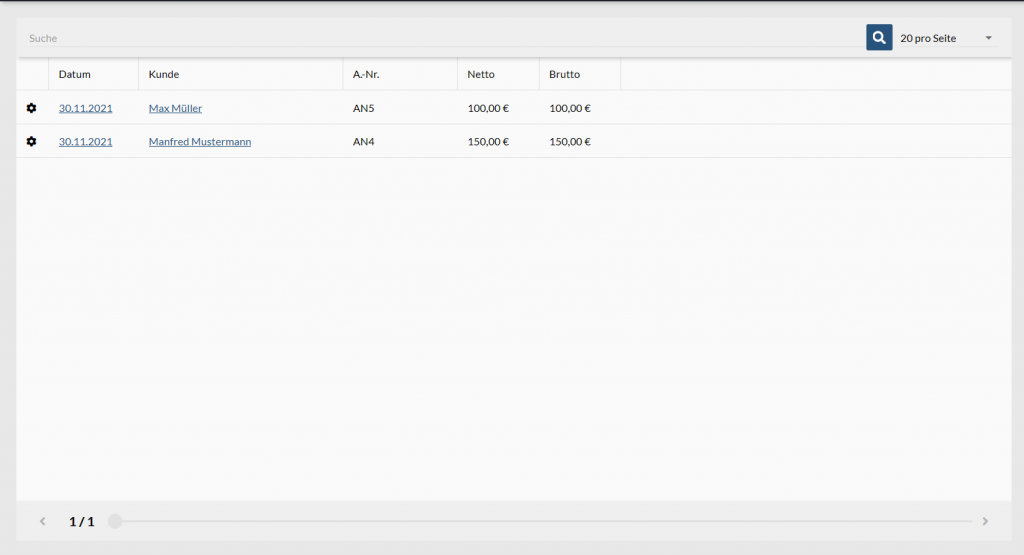Image resolution: width=1024 pixels, height=555 pixels.
Task: Click the 150,00 € Netto amount cell
Action: tap(488, 142)
